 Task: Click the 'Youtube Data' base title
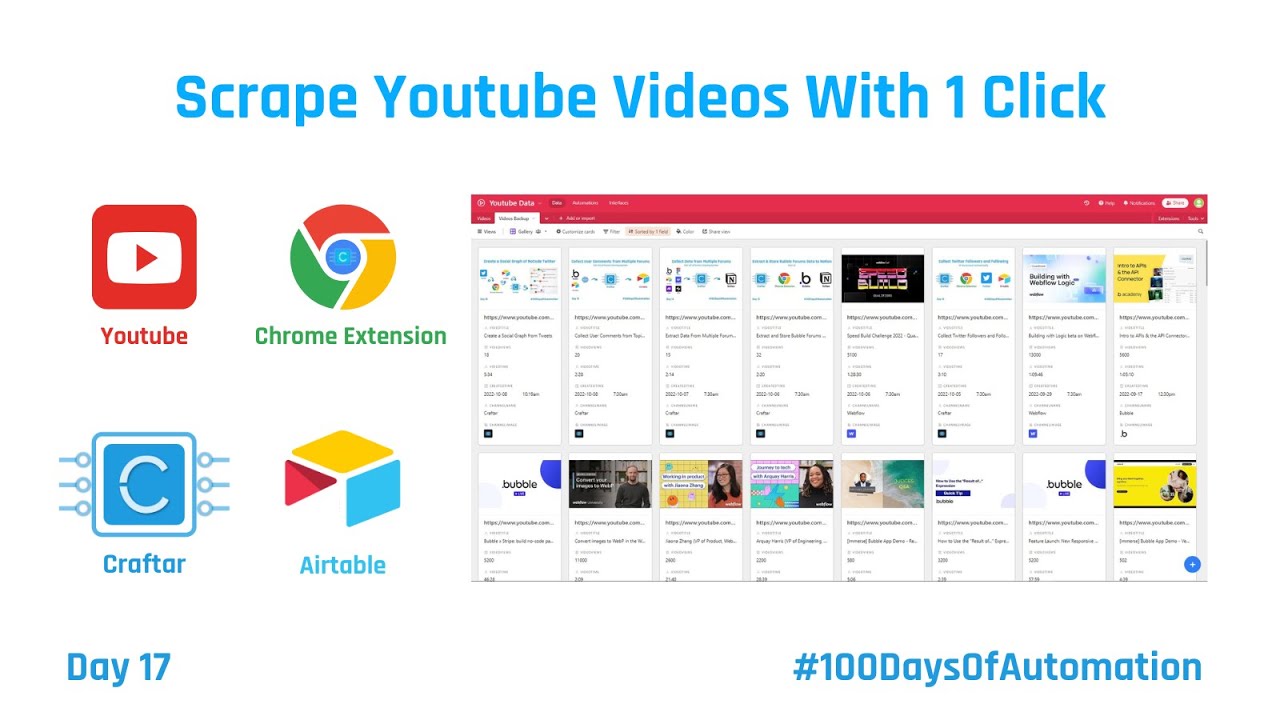512,203
